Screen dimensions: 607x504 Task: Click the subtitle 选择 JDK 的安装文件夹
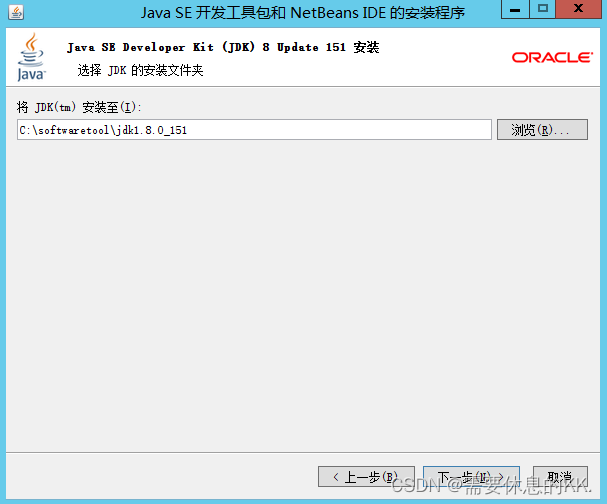(x=141, y=70)
